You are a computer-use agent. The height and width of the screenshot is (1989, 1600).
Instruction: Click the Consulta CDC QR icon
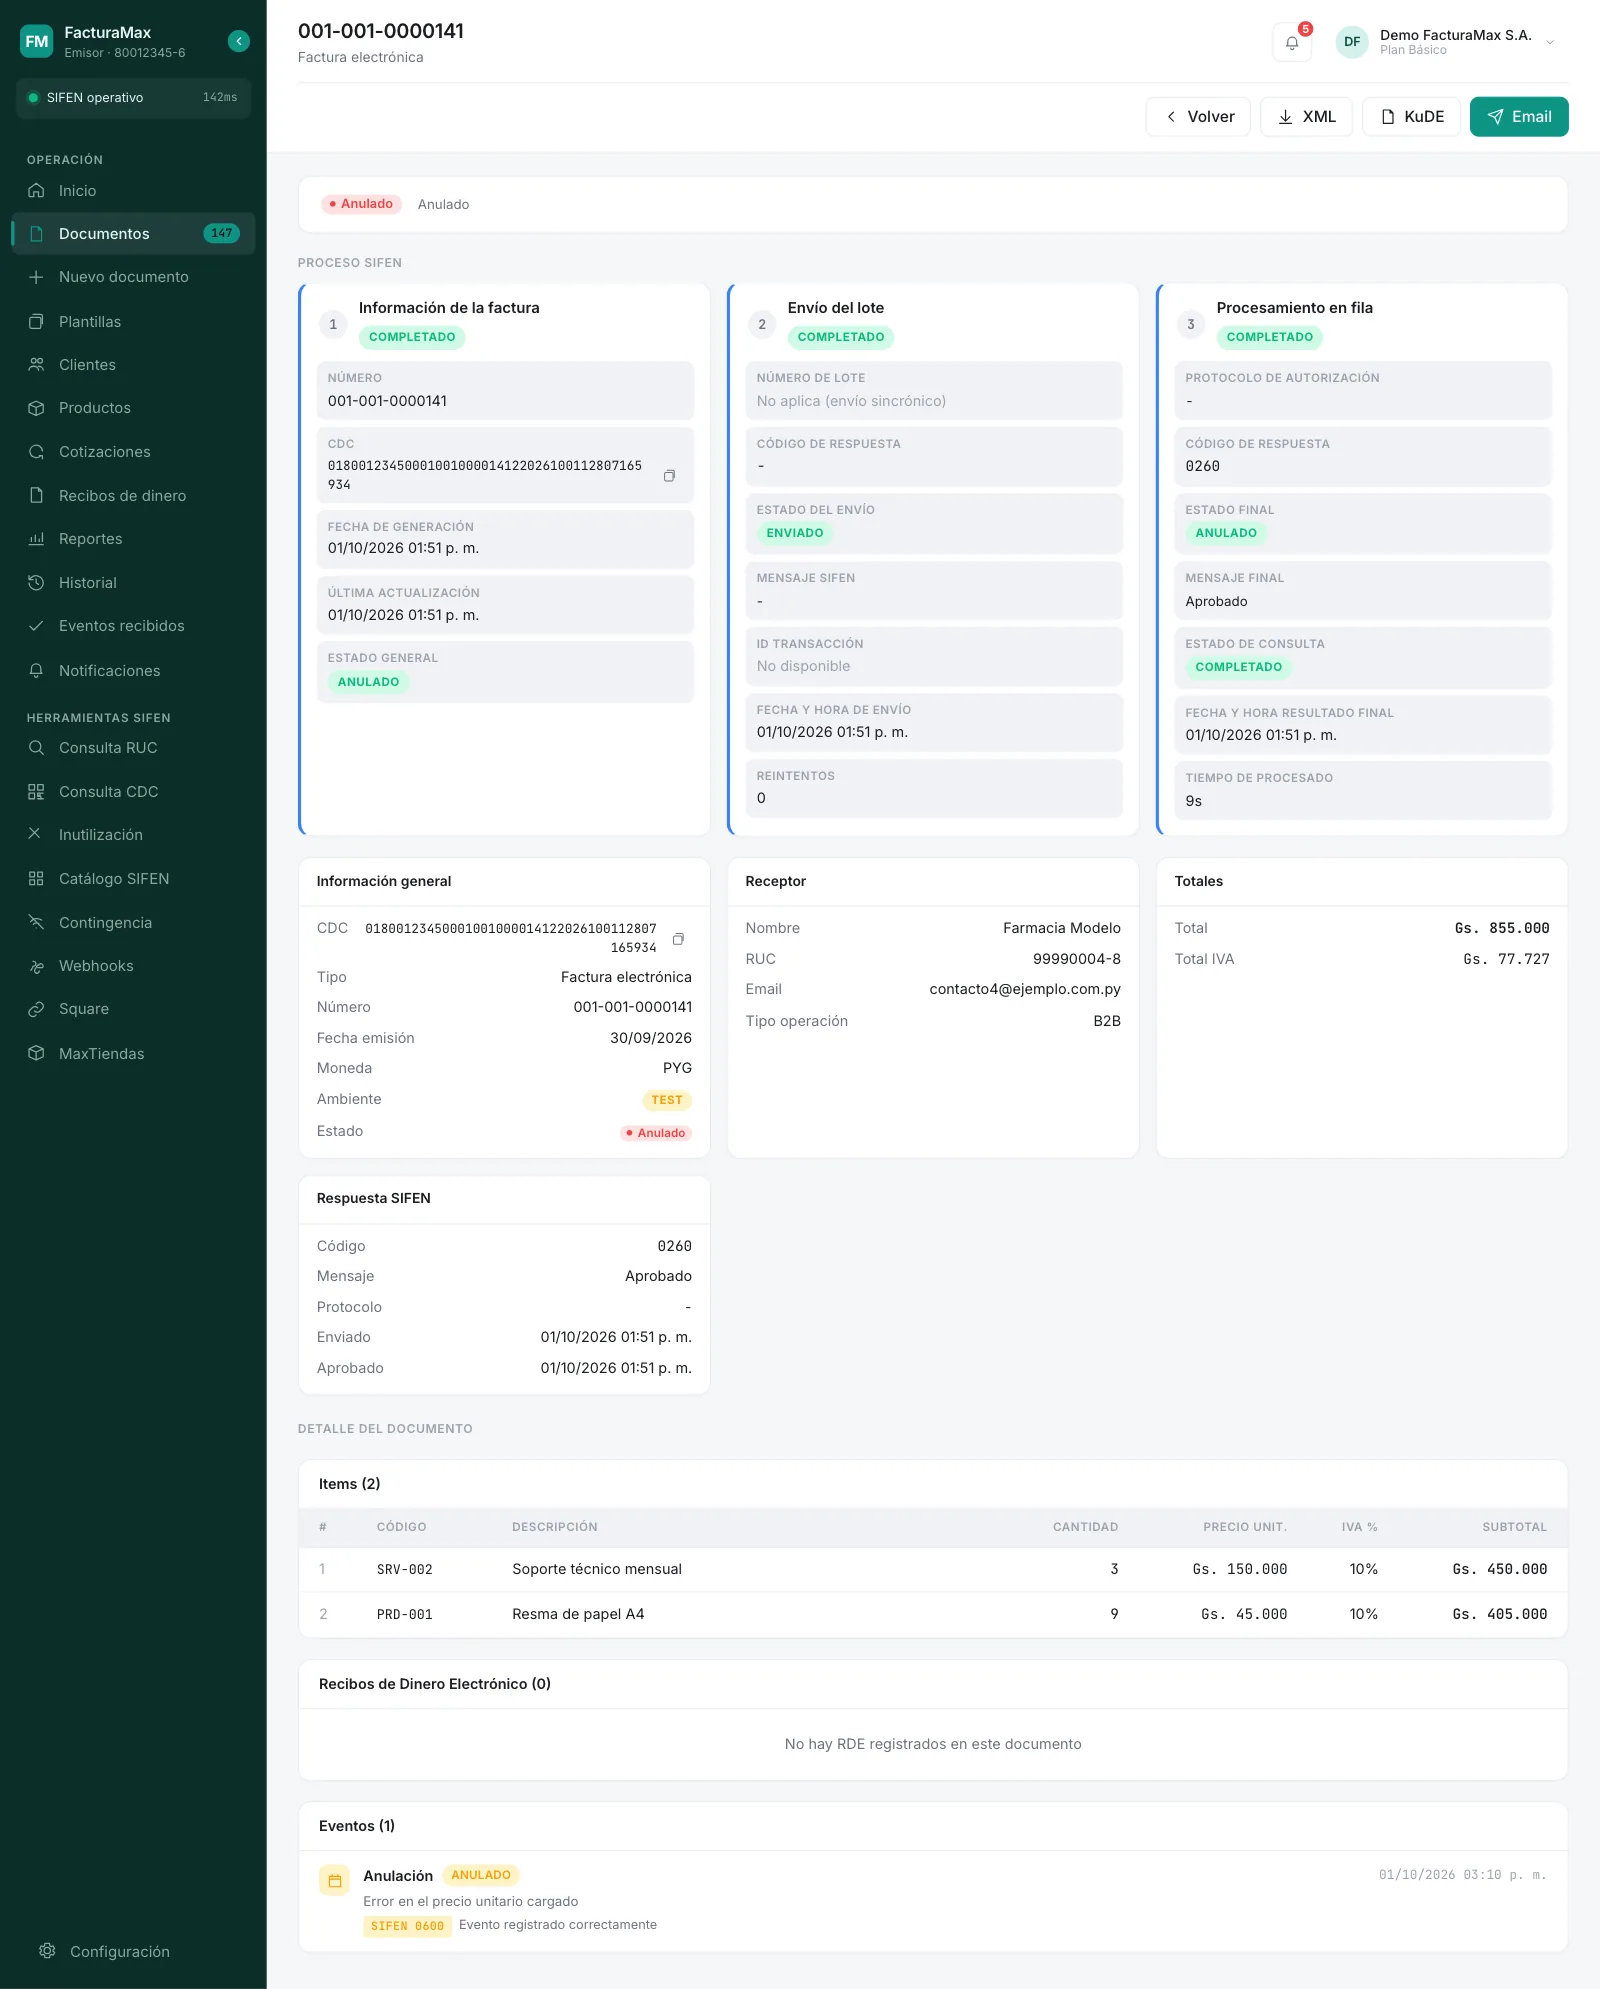(36, 792)
